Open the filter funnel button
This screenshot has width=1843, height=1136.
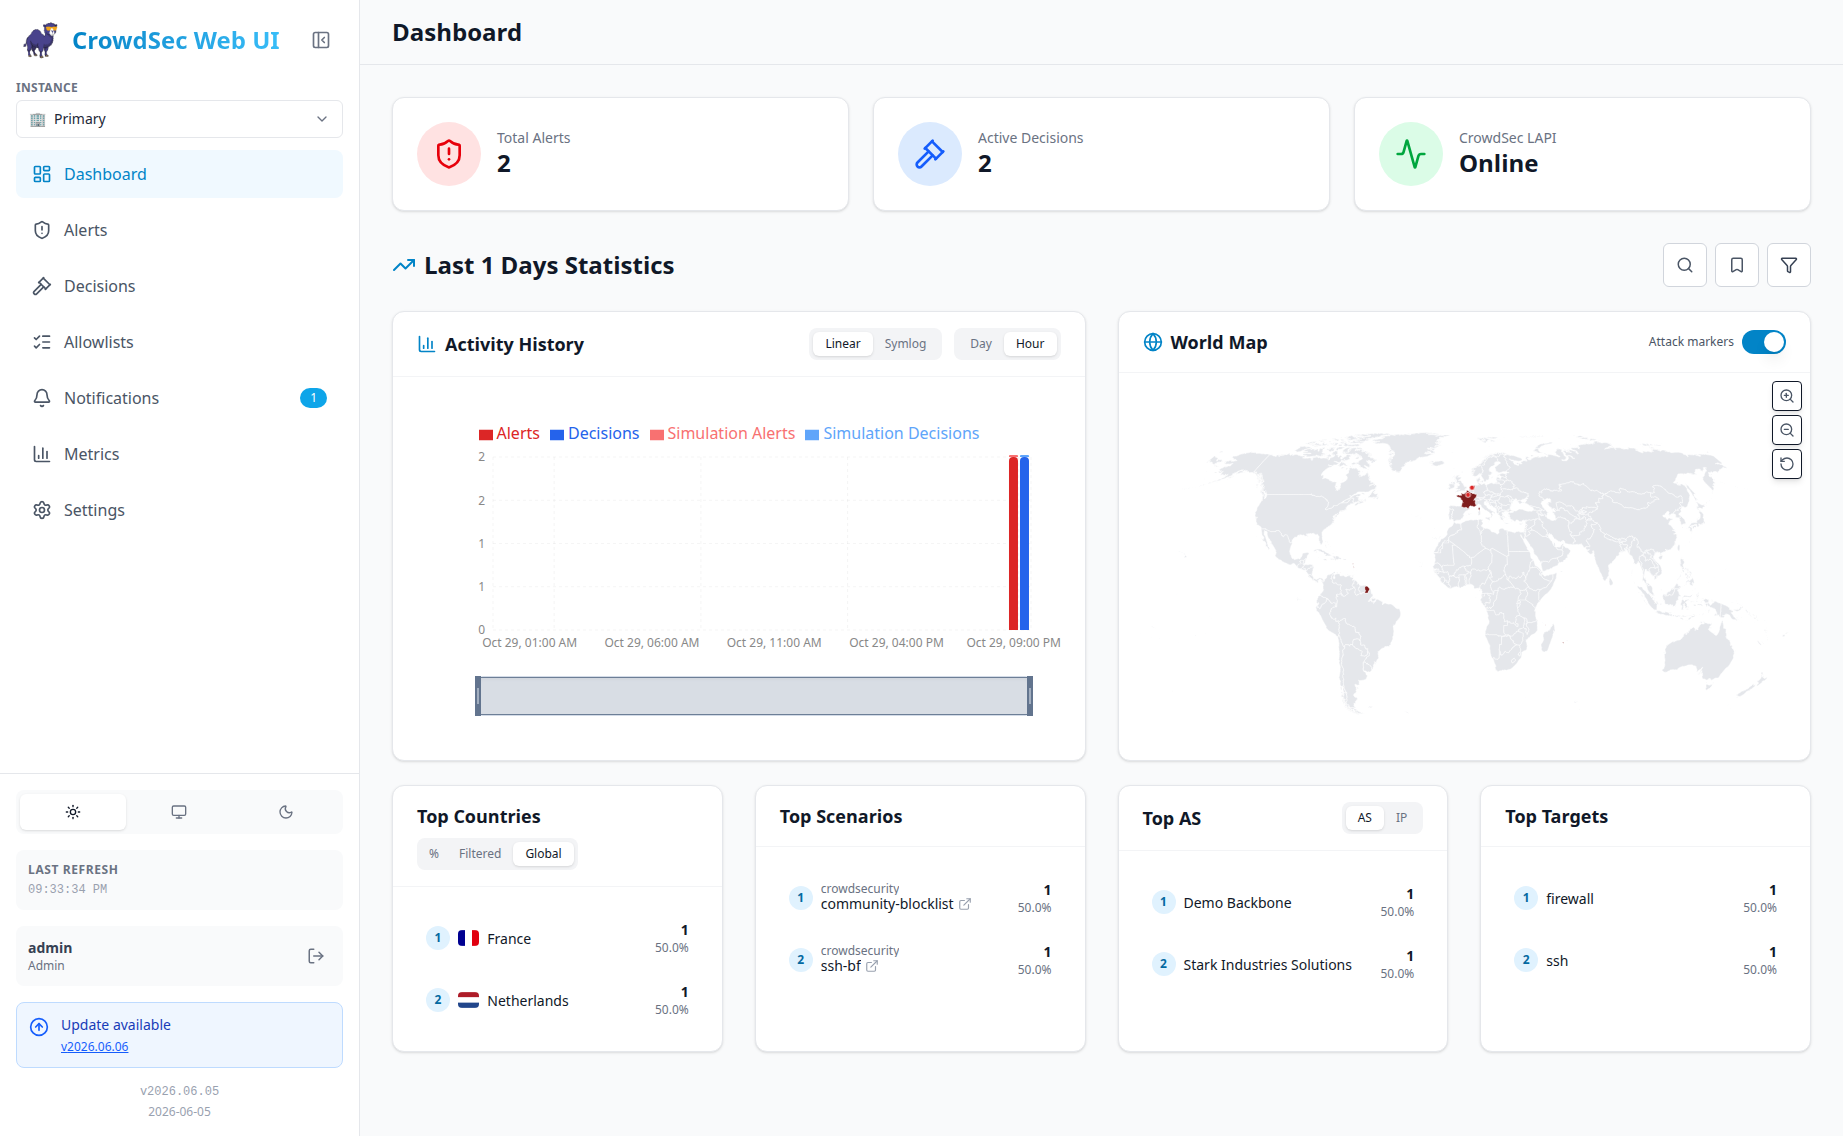(1789, 265)
